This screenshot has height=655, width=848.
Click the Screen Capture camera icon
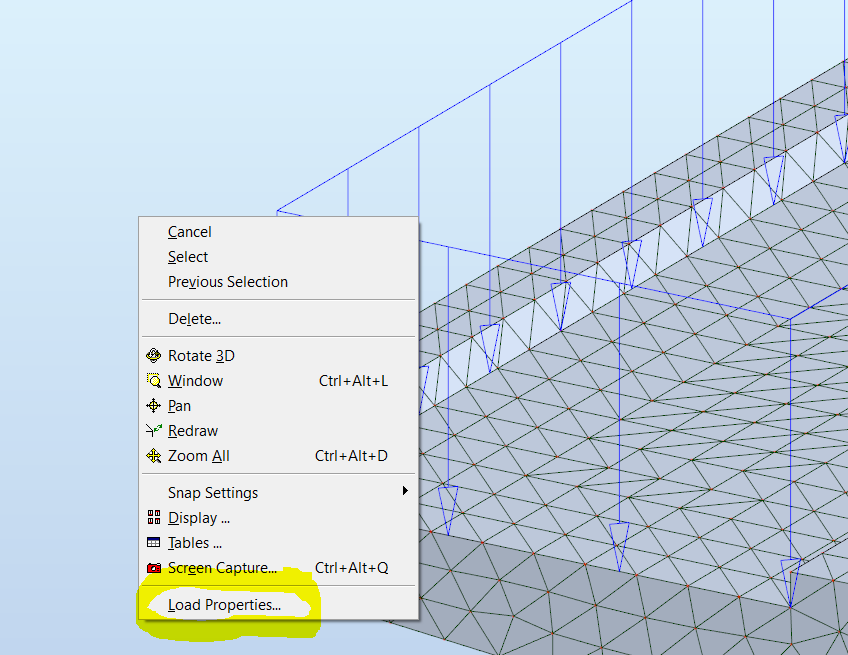pyautogui.click(x=154, y=567)
